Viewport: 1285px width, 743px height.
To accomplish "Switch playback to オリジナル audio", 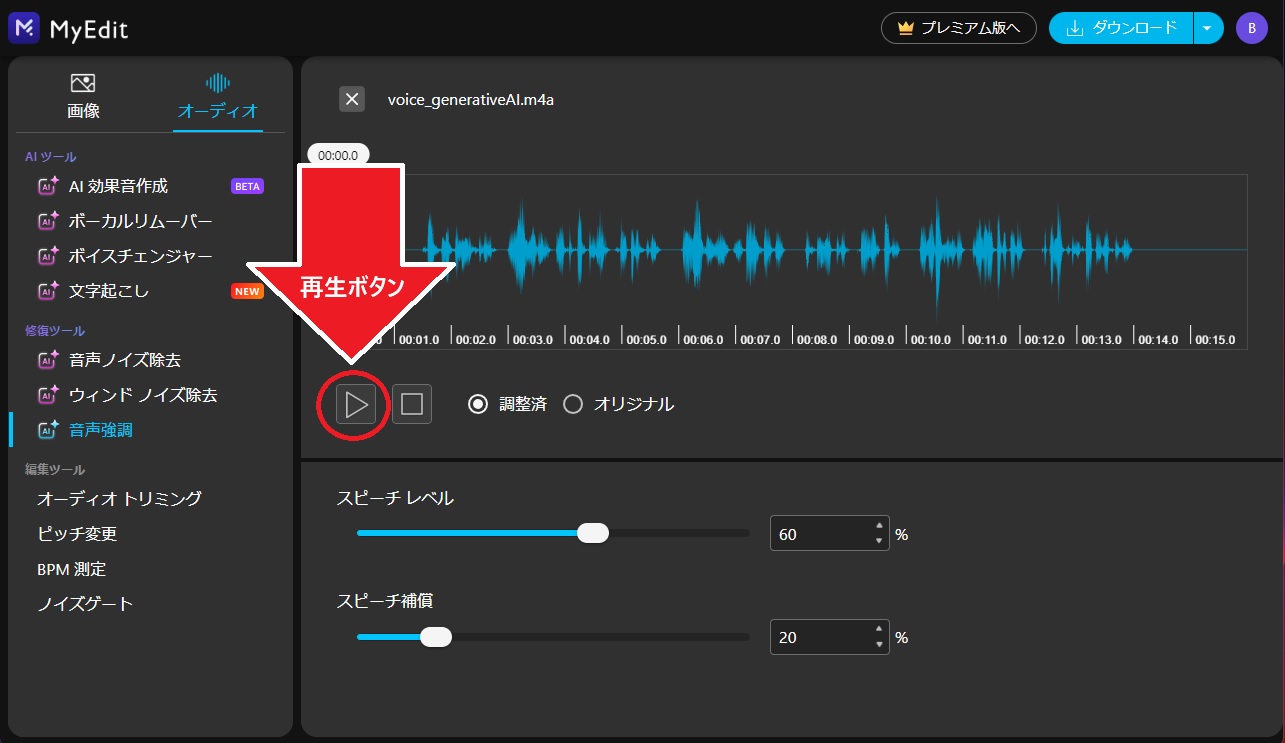I will (571, 404).
